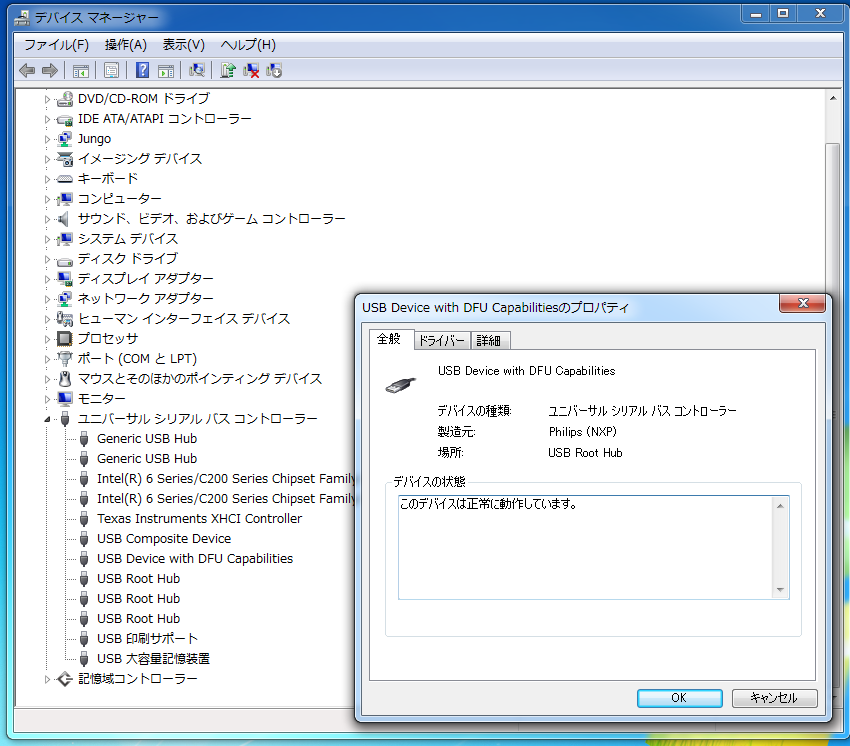
Task: Click the Disable device toolbar icon
Action: (274, 70)
